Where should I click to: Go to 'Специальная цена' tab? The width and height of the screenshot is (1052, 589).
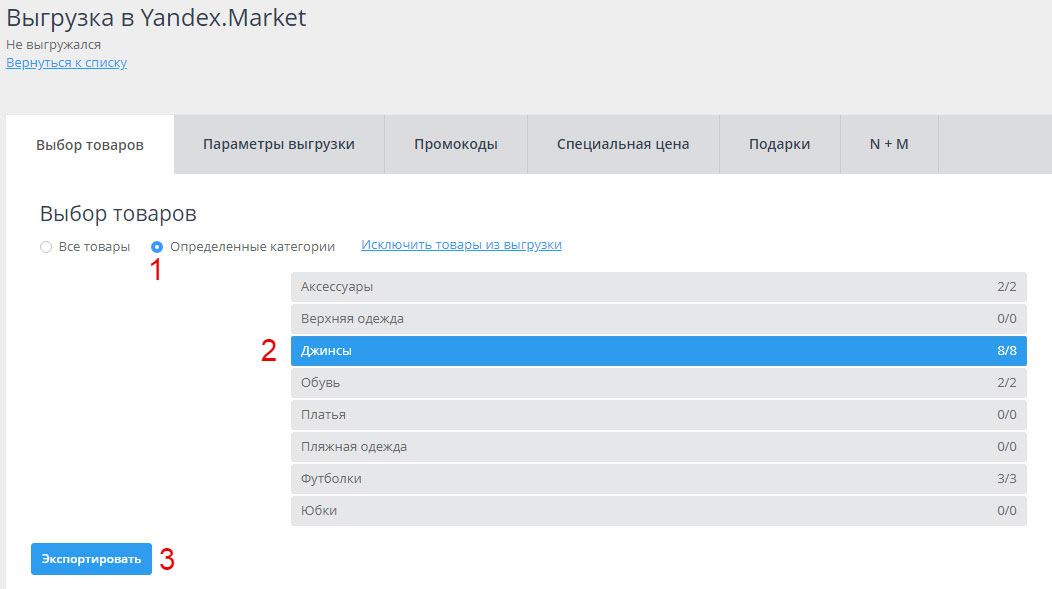coord(623,144)
